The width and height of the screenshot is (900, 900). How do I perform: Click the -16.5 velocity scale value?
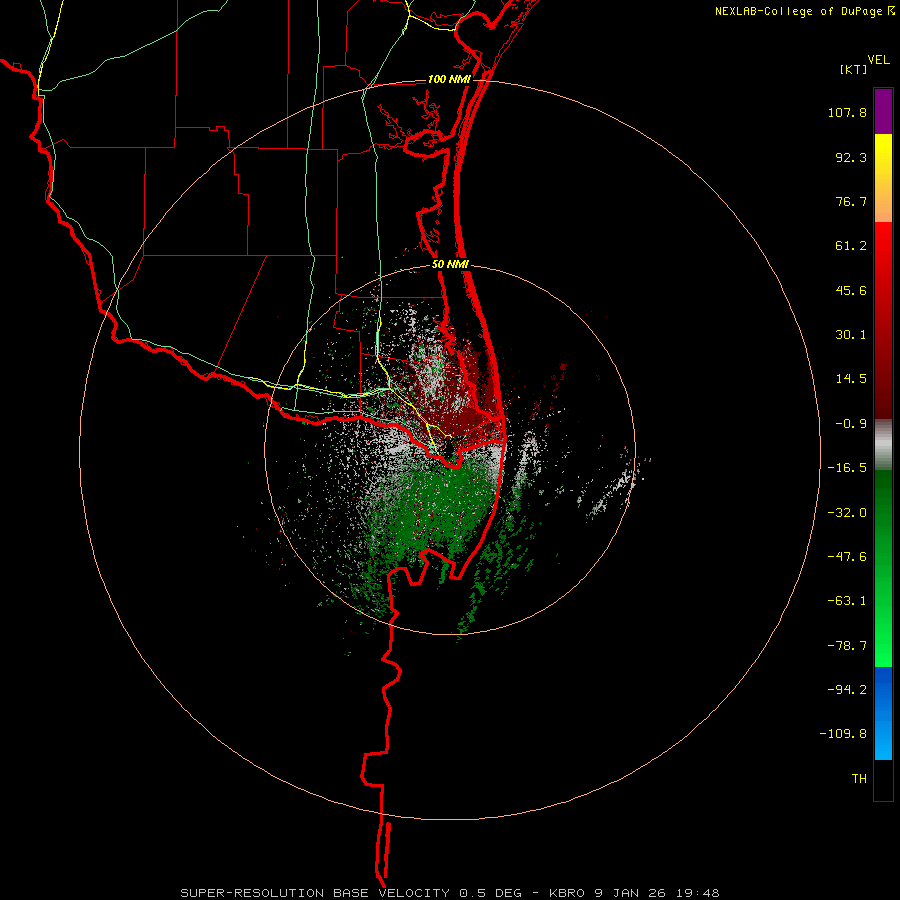pos(847,468)
